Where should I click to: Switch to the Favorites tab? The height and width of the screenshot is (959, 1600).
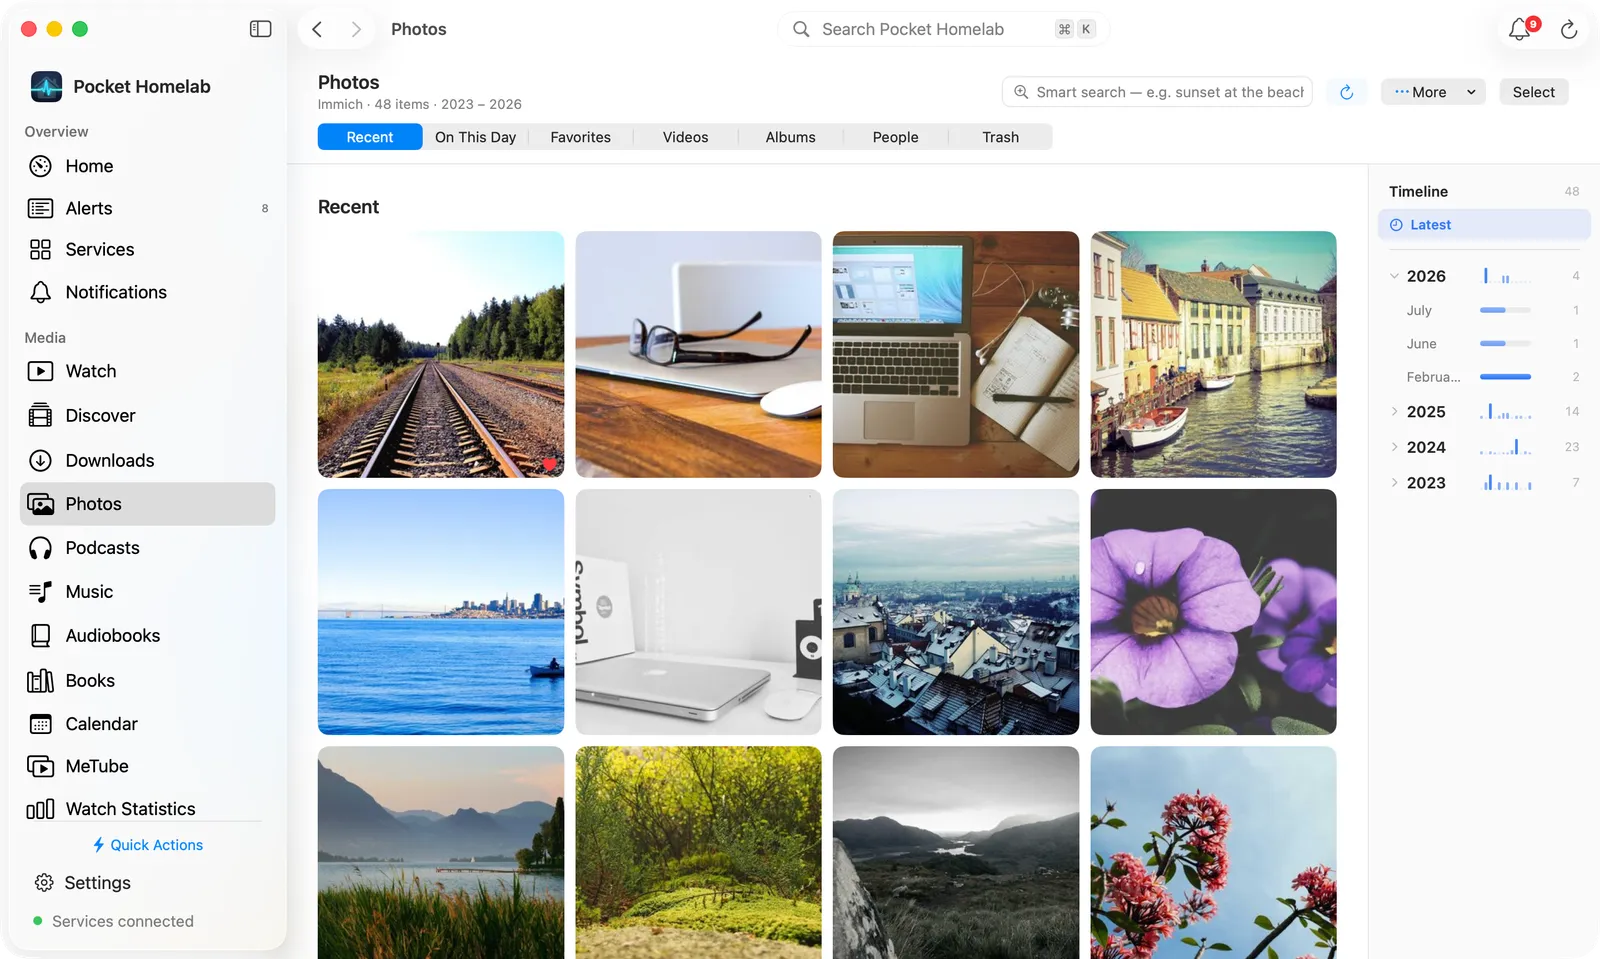click(x=580, y=137)
